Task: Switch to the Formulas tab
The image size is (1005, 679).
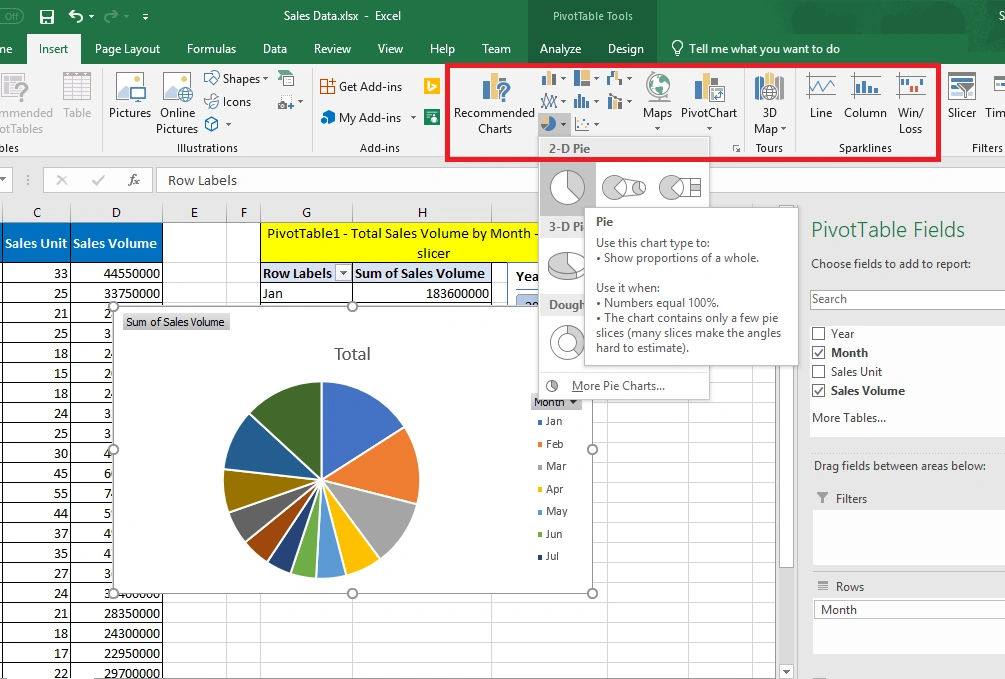Action: [x=212, y=49]
